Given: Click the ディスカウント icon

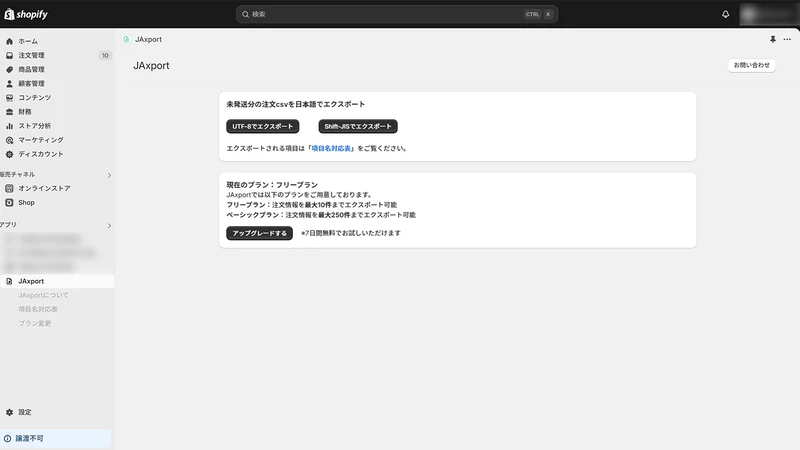Looking at the screenshot, I should 9,154.
